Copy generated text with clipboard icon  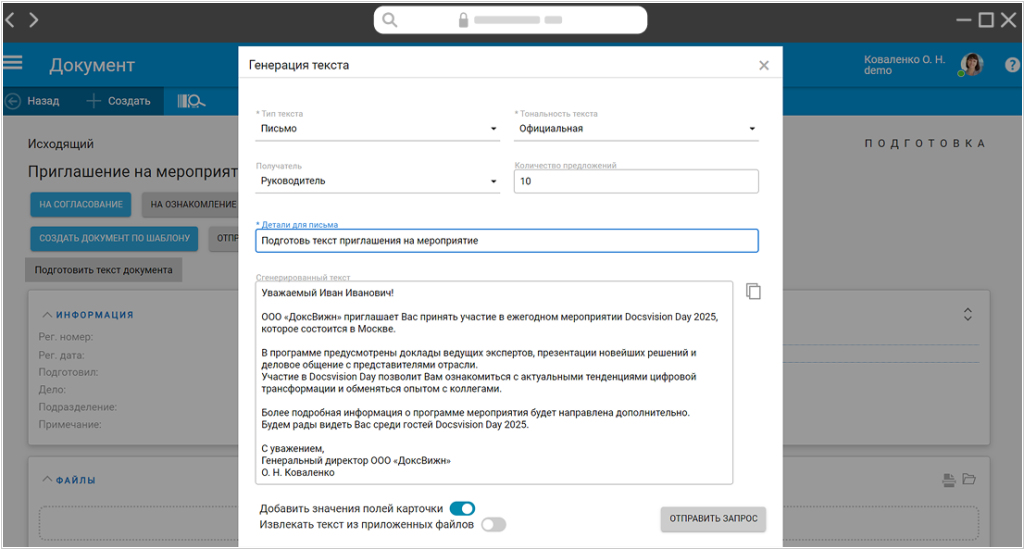pos(753,291)
